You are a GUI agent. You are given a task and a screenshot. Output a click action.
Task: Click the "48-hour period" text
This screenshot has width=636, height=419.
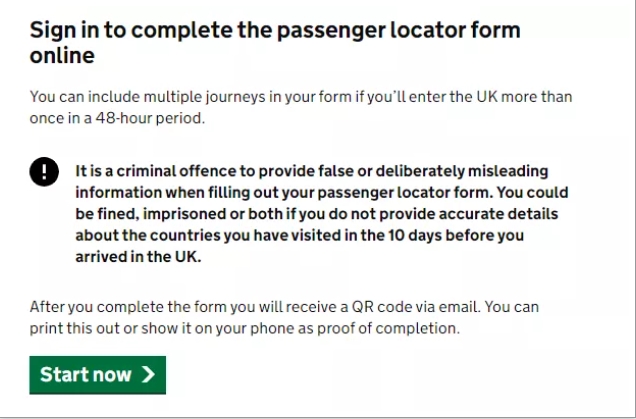click(x=150, y=118)
